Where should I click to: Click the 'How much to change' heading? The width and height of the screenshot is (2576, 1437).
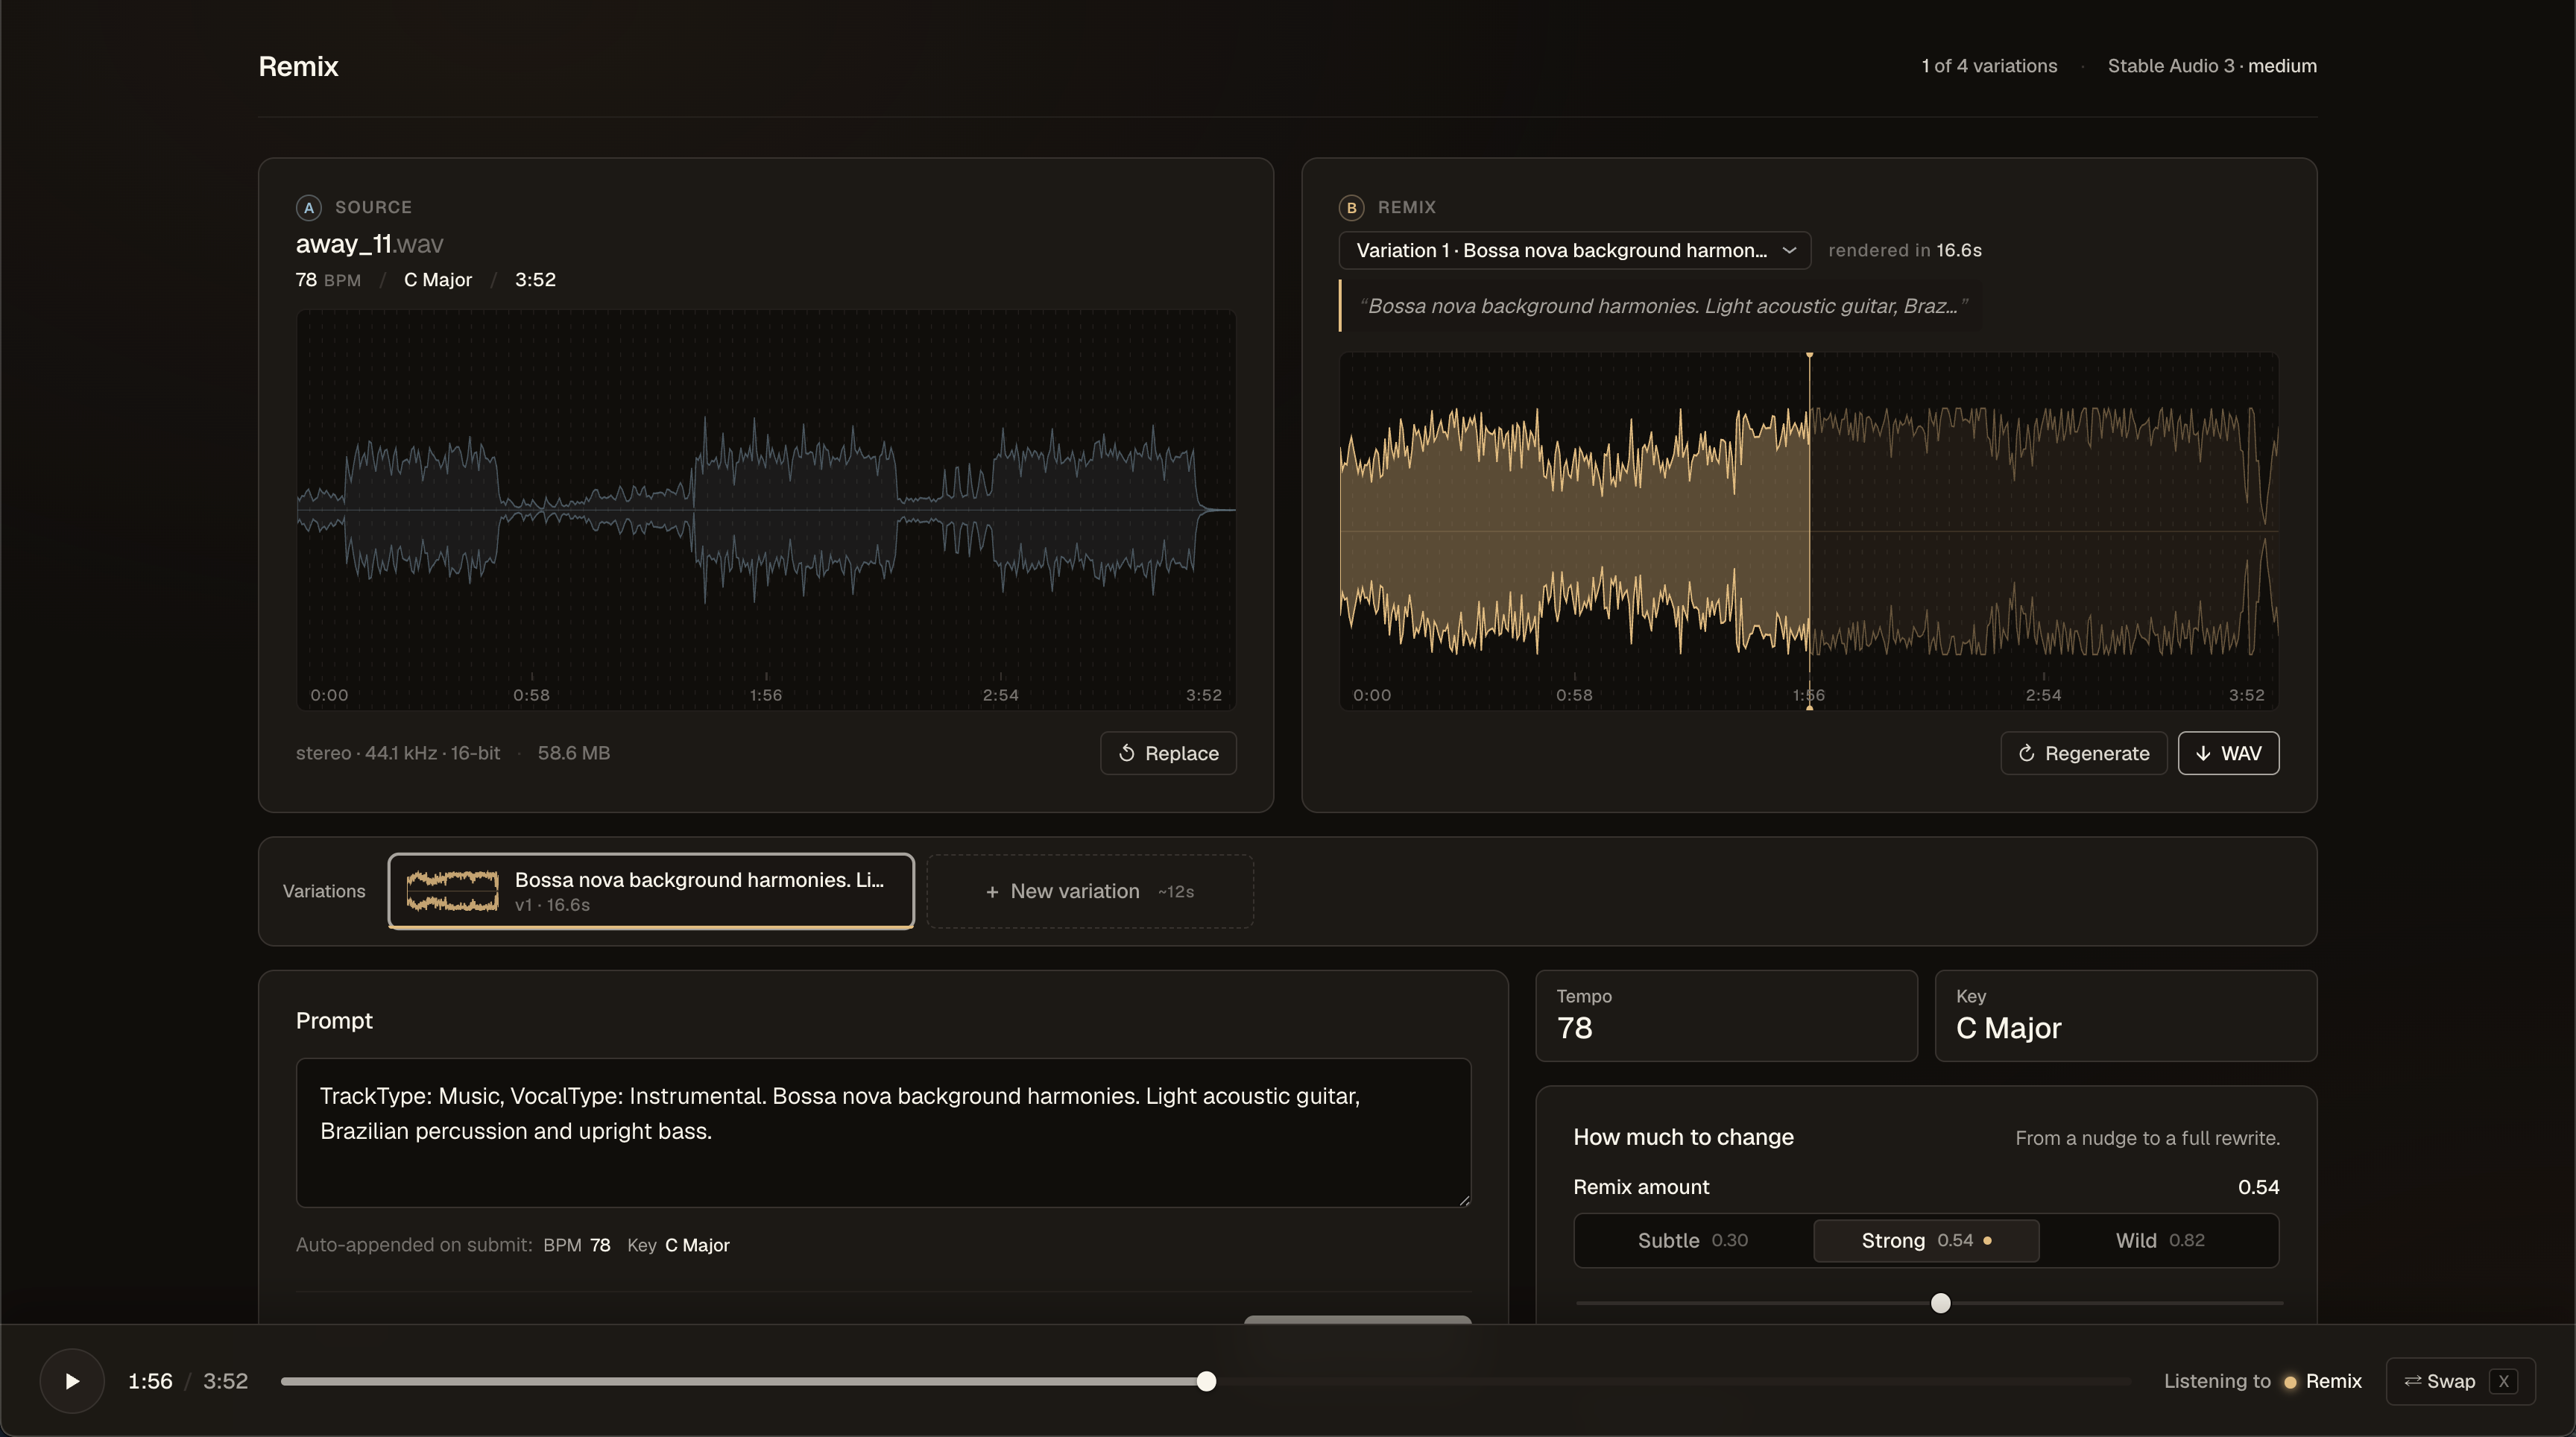coord(1683,1137)
